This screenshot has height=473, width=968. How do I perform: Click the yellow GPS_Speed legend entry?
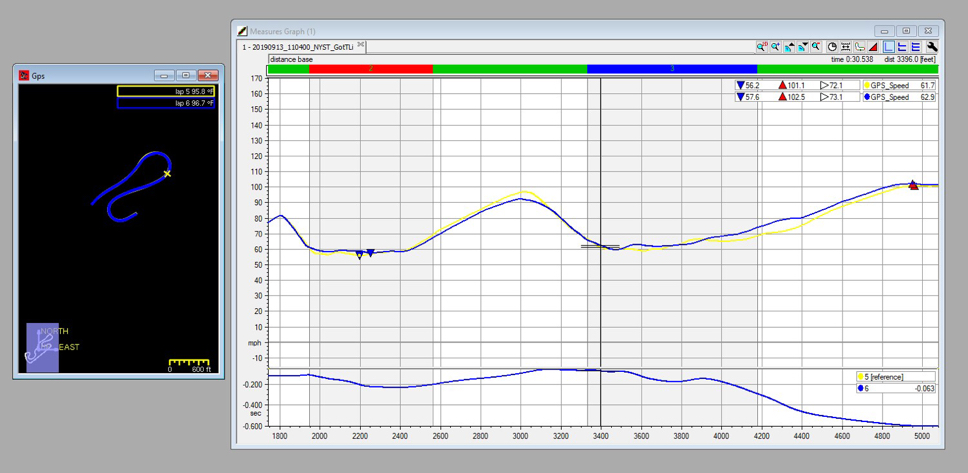click(x=899, y=86)
